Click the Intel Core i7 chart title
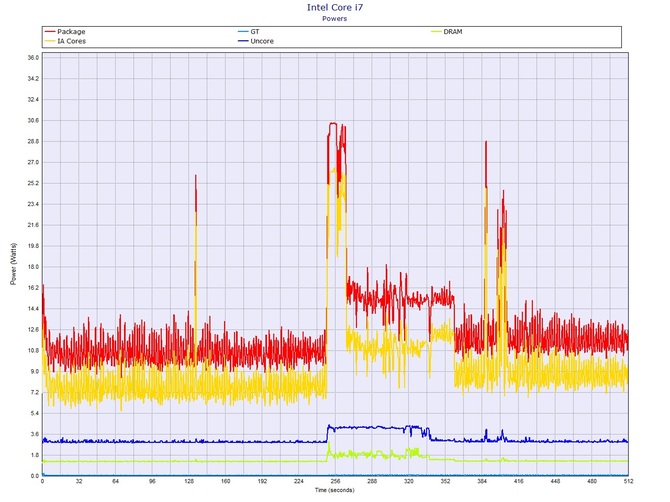This screenshot has height=502, width=670. pos(335,7)
